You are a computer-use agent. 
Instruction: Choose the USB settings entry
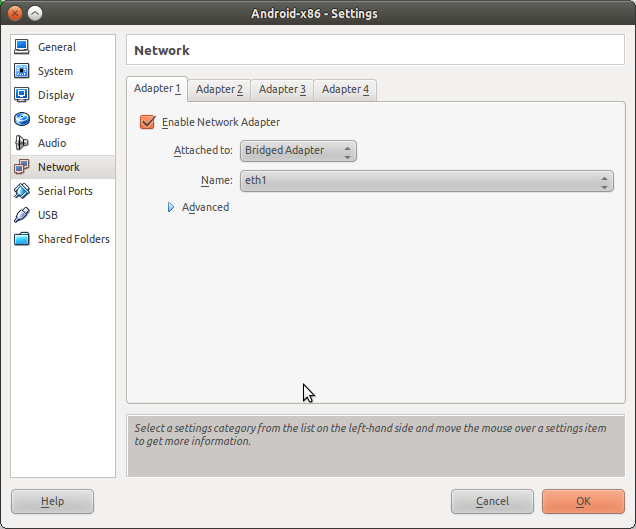[63, 215]
